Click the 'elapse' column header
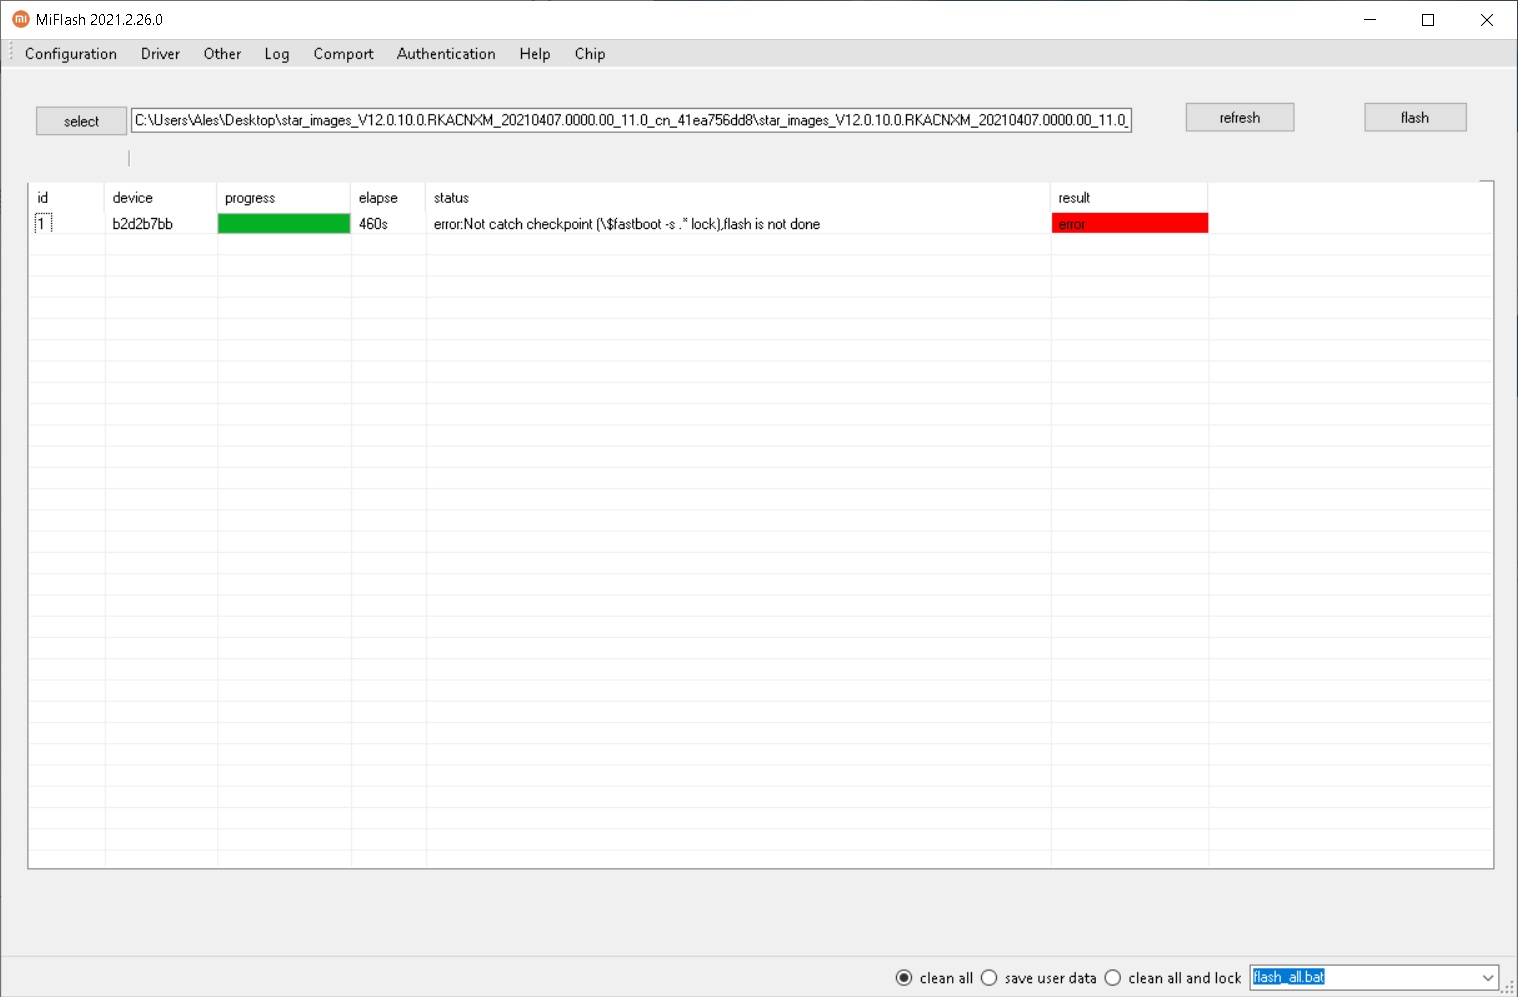This screenshot has width=1518, height=997. 388,198
